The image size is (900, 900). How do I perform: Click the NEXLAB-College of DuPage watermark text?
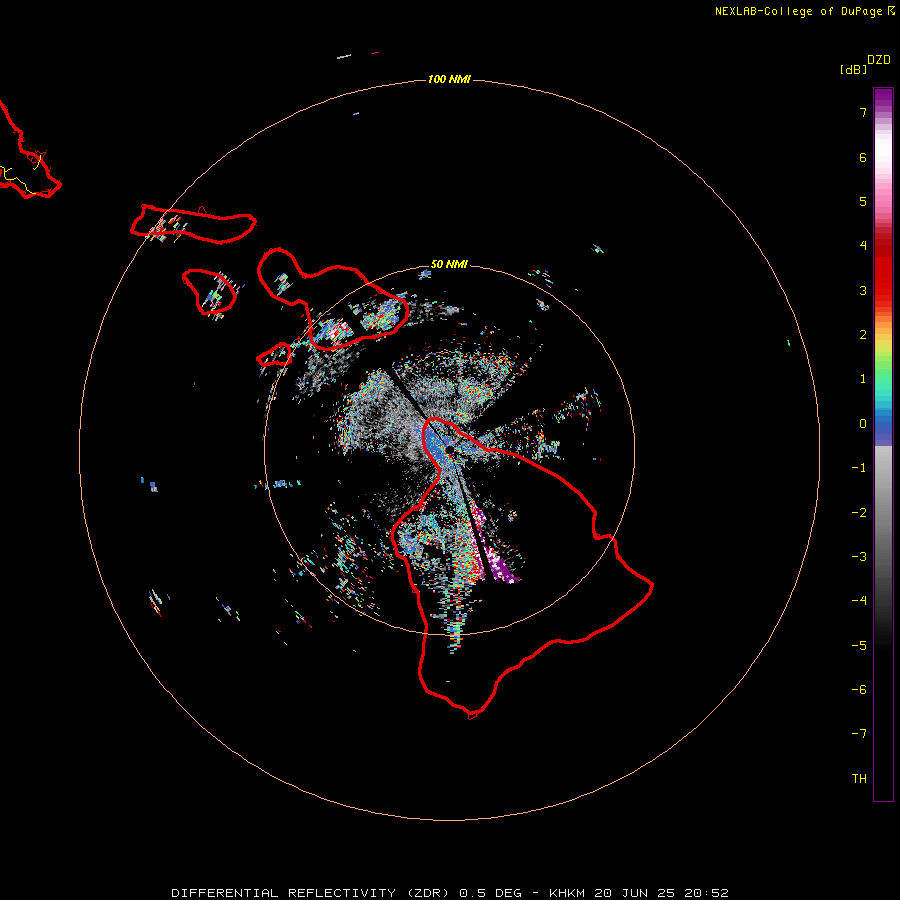(804, 11)
